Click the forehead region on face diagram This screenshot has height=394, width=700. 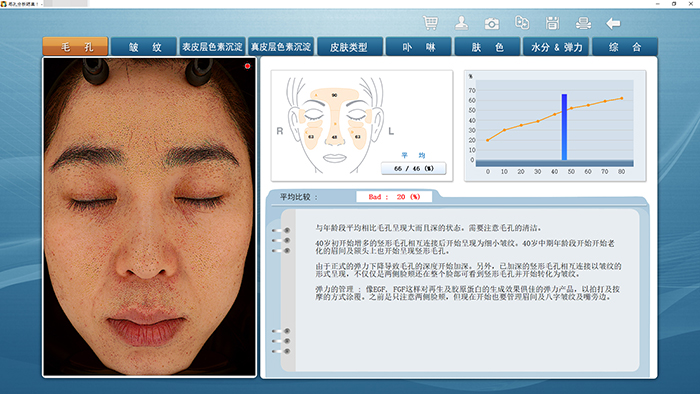point(334,95)
